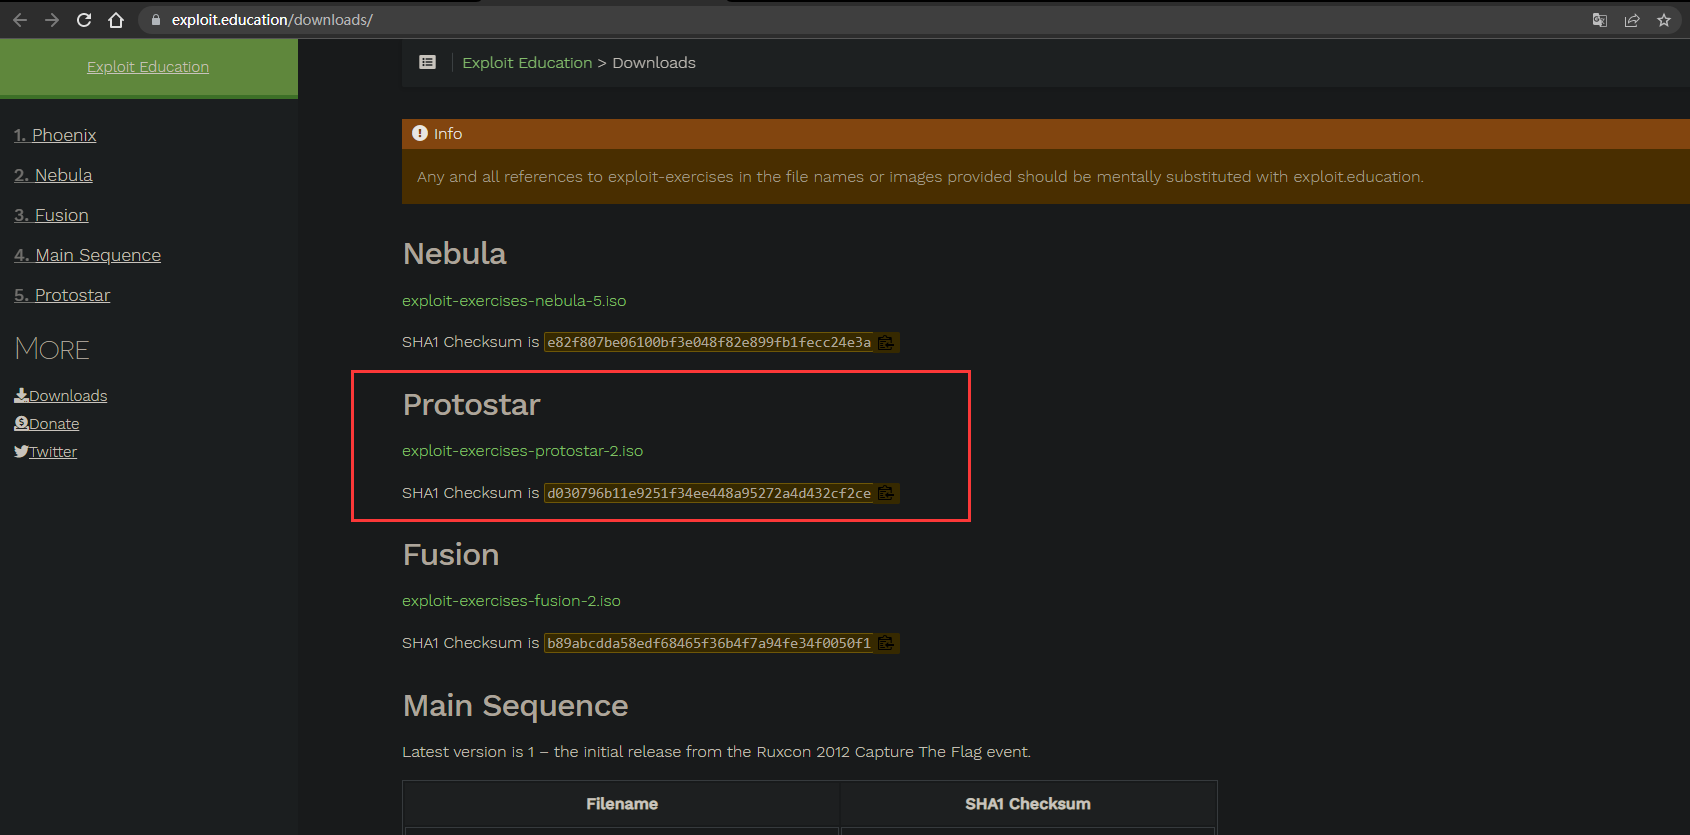Viewport: 1690px width, 835px height.
Task: Open Exploit Education sidebar header link
Action: 148,67
